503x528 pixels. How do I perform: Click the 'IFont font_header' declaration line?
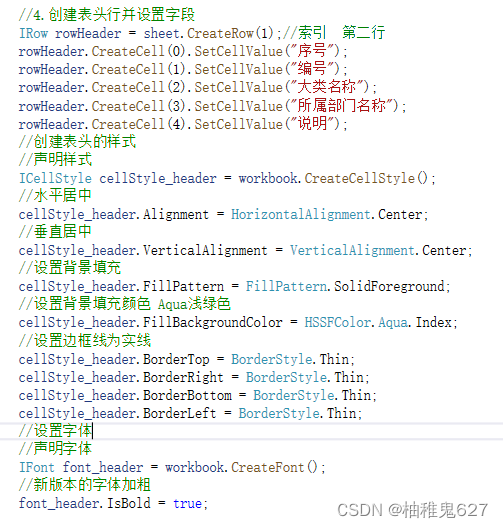(x=172, y=467)
